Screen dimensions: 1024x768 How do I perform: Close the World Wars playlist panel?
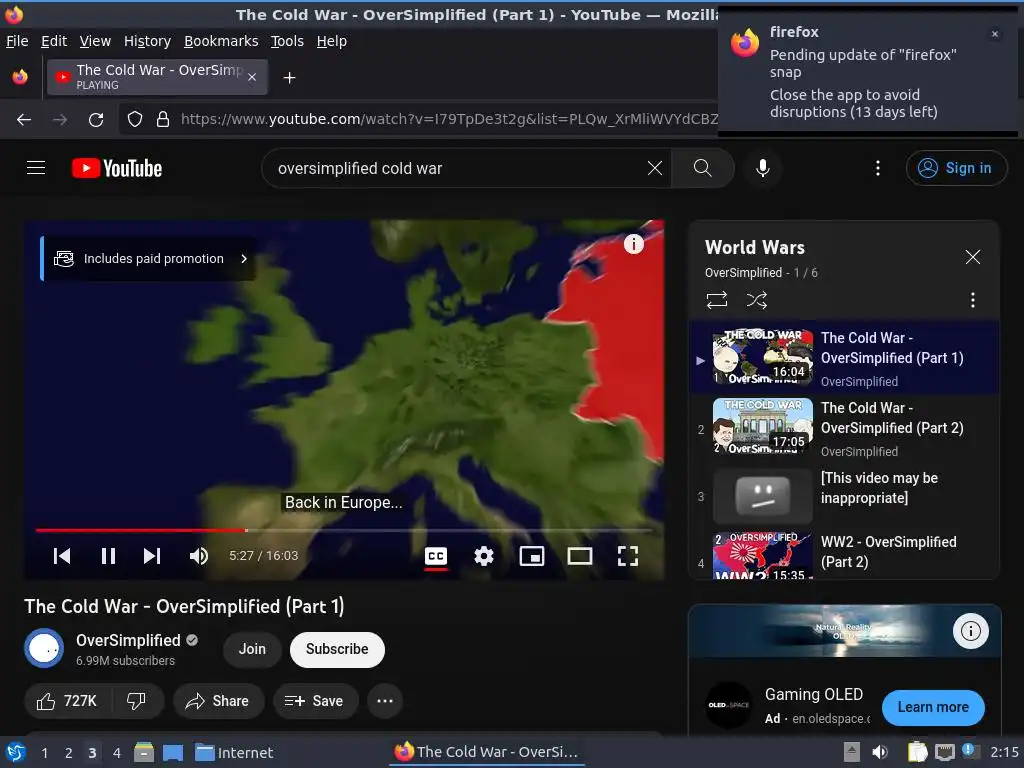click(973, 257)
